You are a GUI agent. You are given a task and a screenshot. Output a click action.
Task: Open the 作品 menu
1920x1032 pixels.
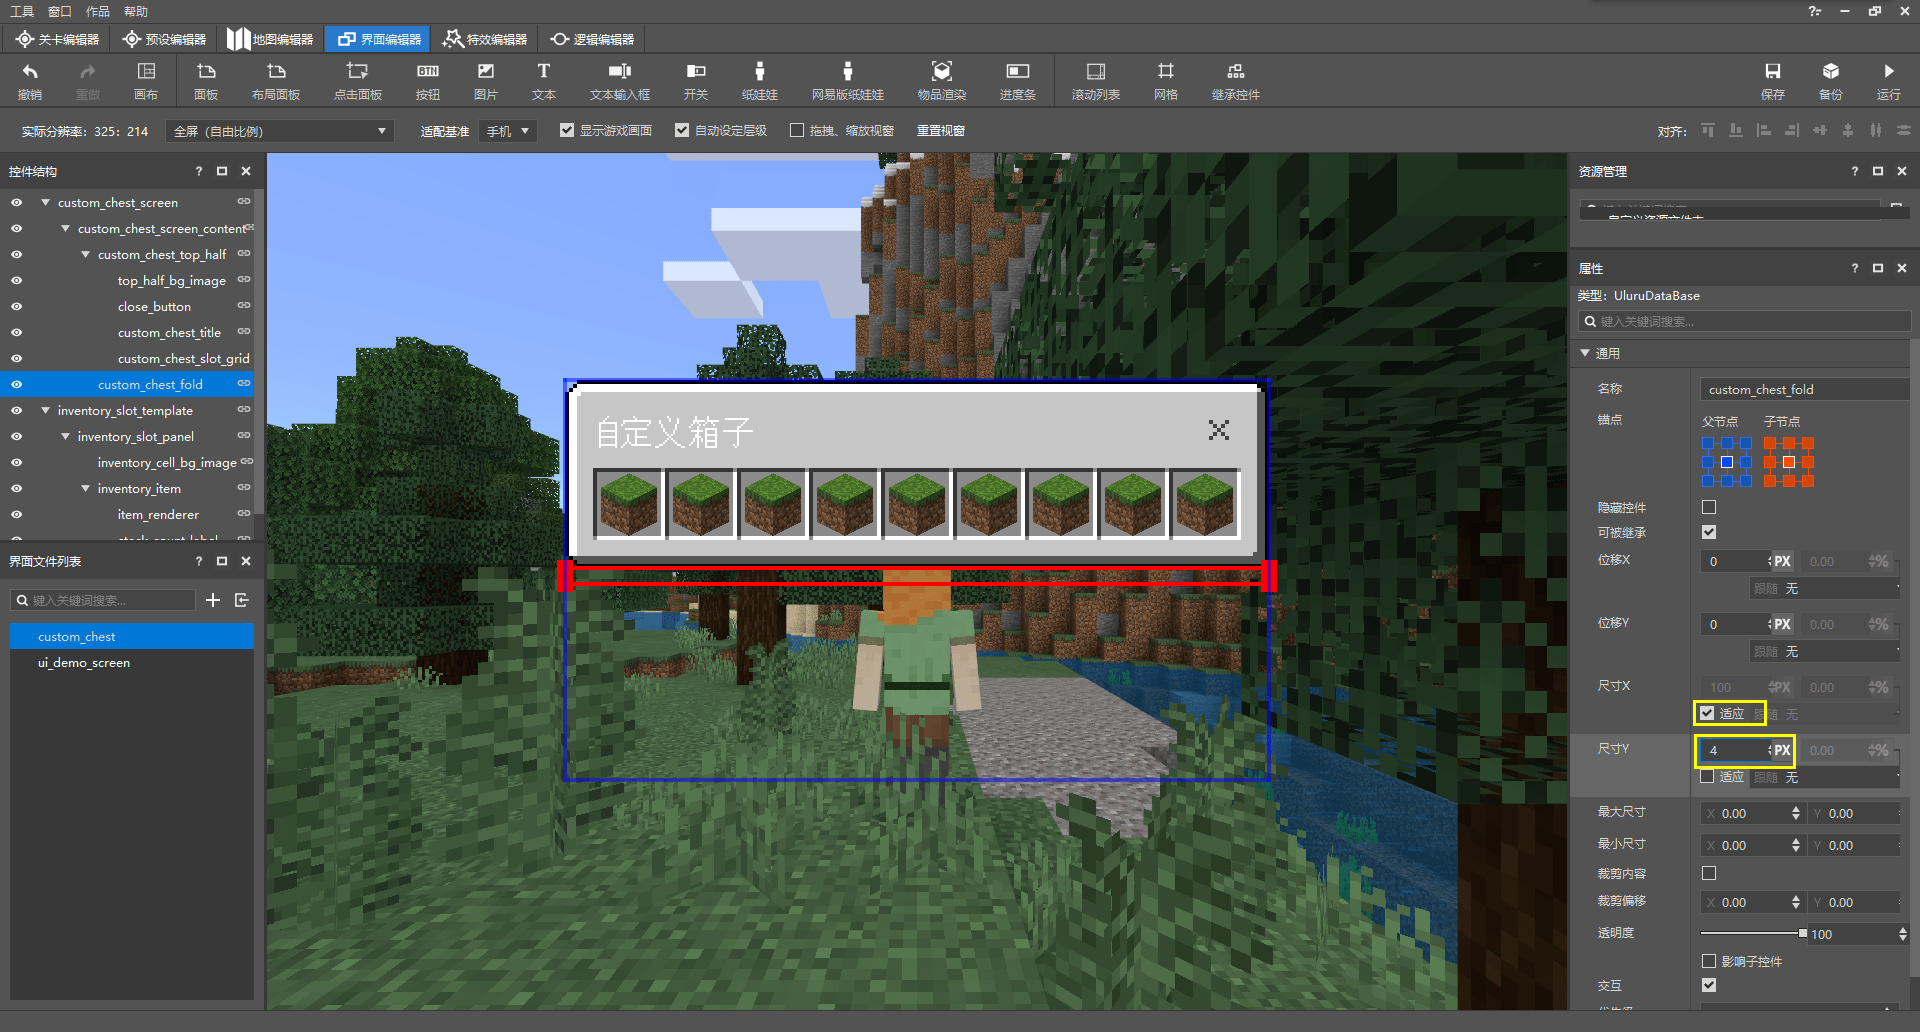98,11
